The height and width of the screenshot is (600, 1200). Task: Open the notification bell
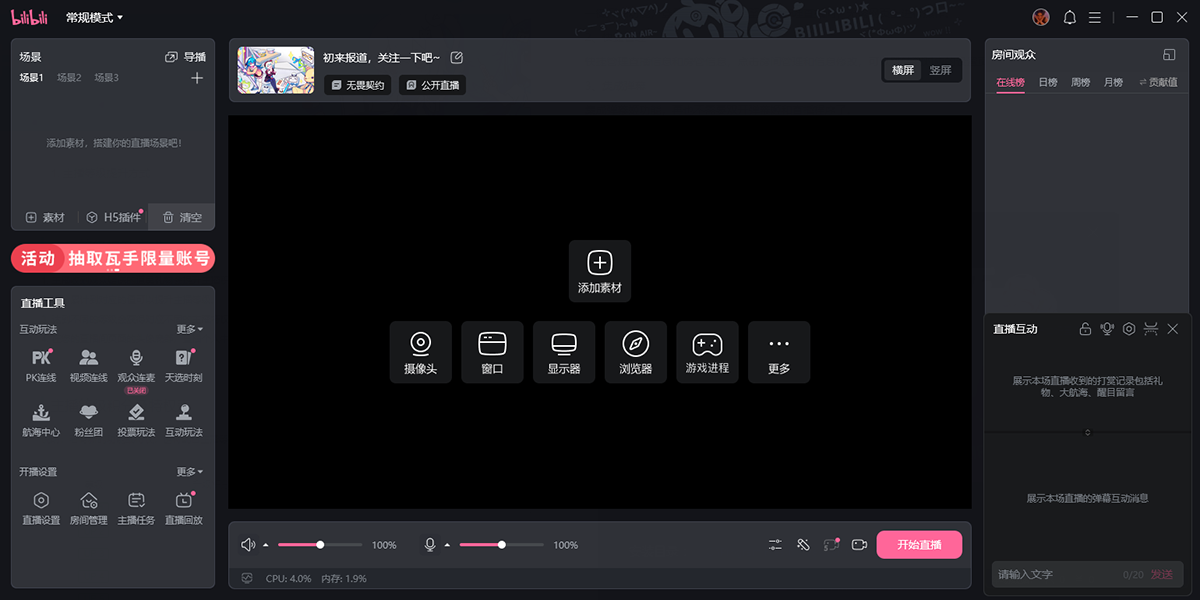tap(1069, 17)
